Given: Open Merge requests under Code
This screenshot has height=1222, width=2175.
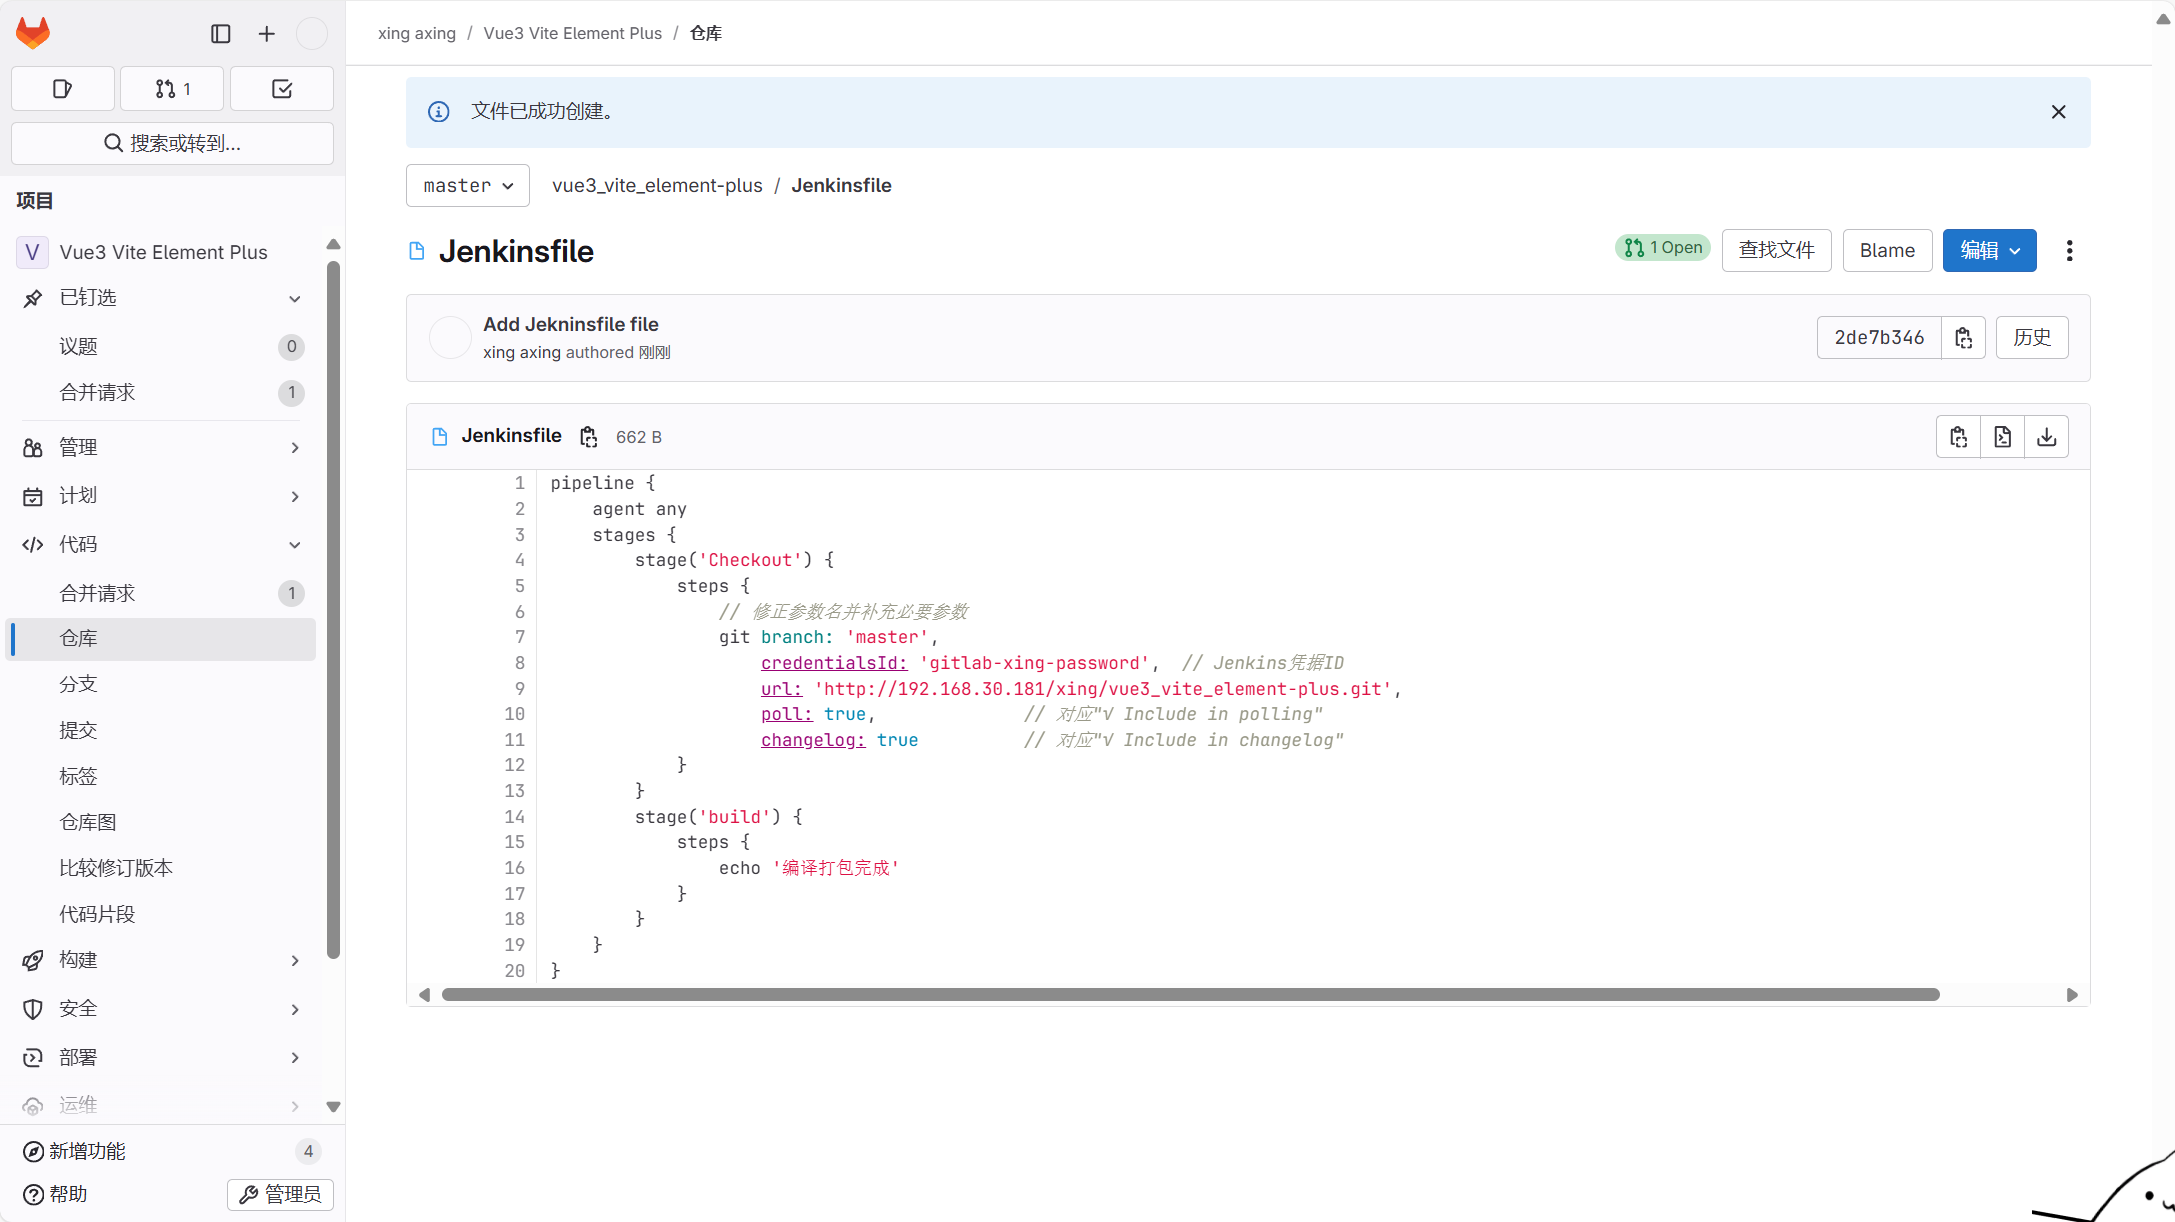Looking at the screenshot, I should [161, 594].
